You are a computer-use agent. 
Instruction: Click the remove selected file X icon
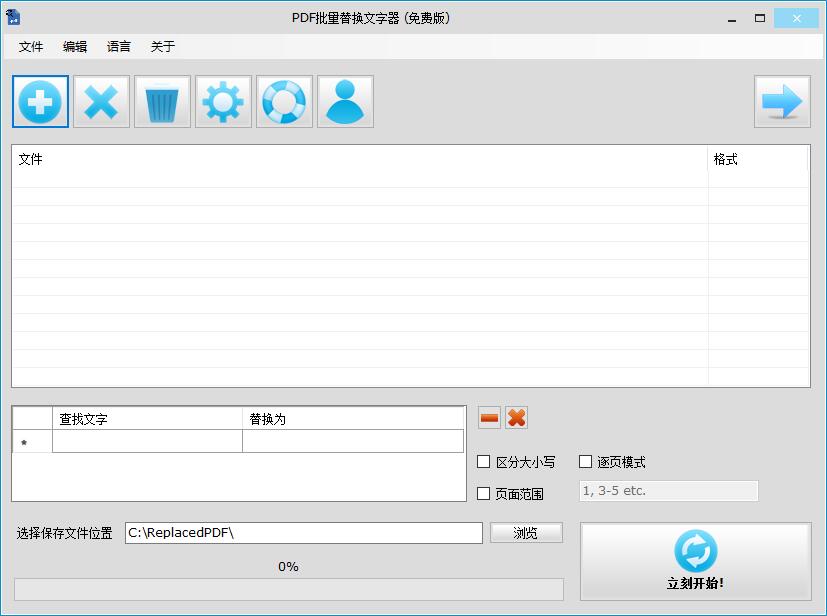101,101
